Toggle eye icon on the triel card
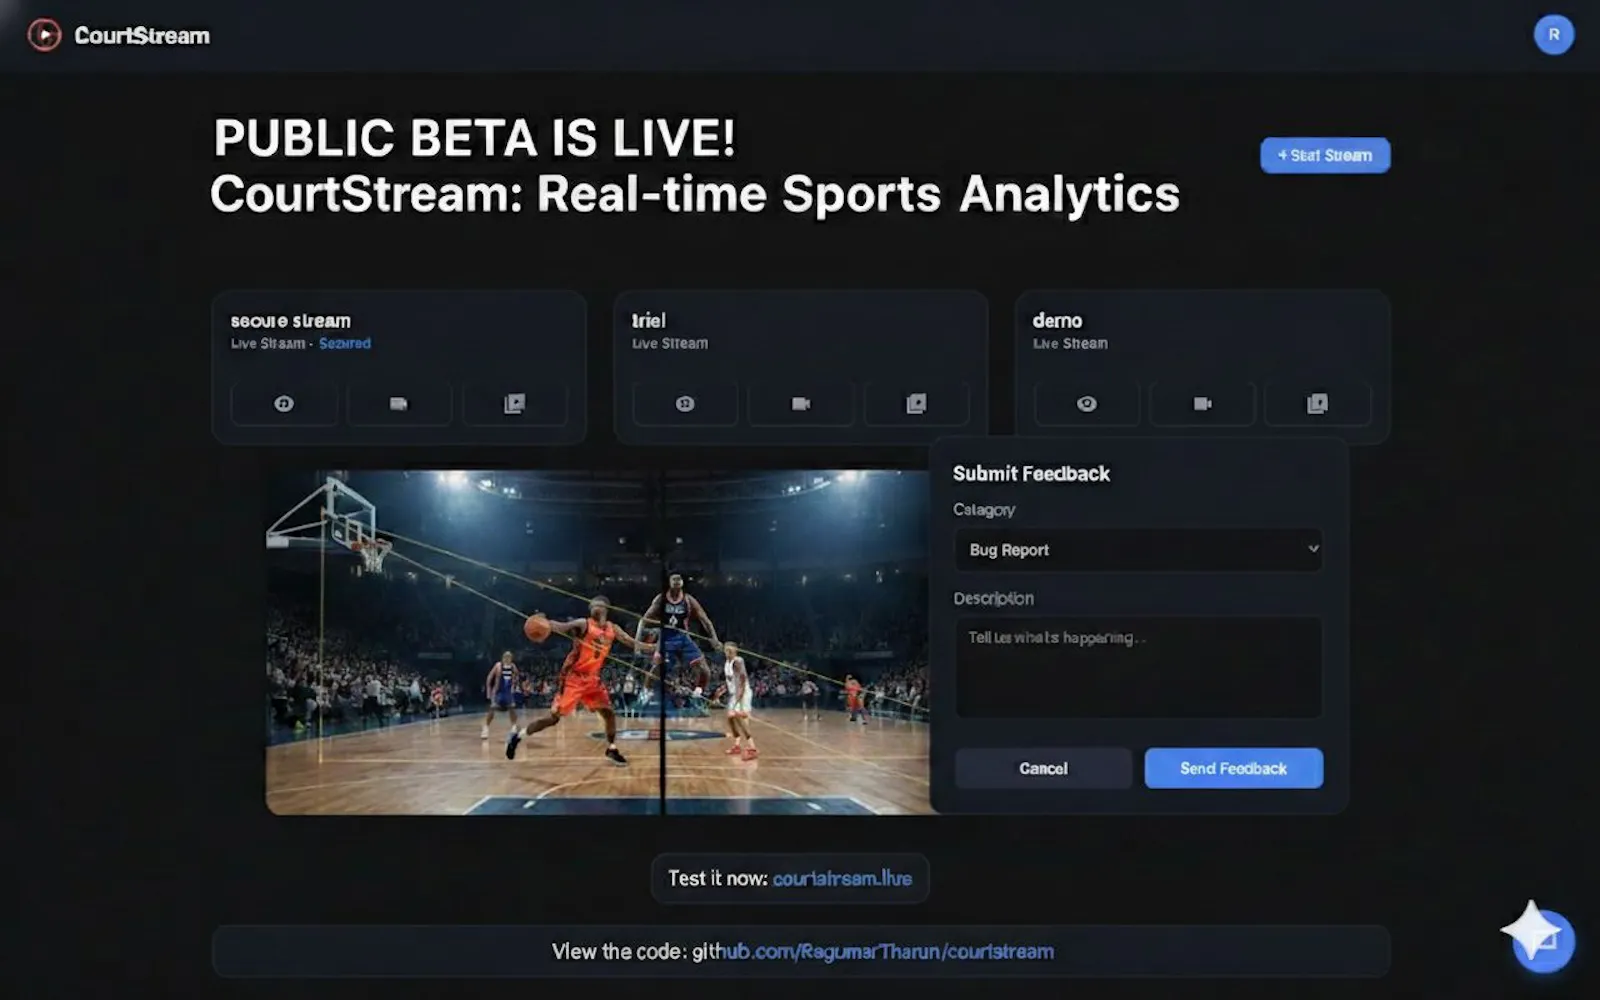1600x1000 pixels. (x=685, y=404)
